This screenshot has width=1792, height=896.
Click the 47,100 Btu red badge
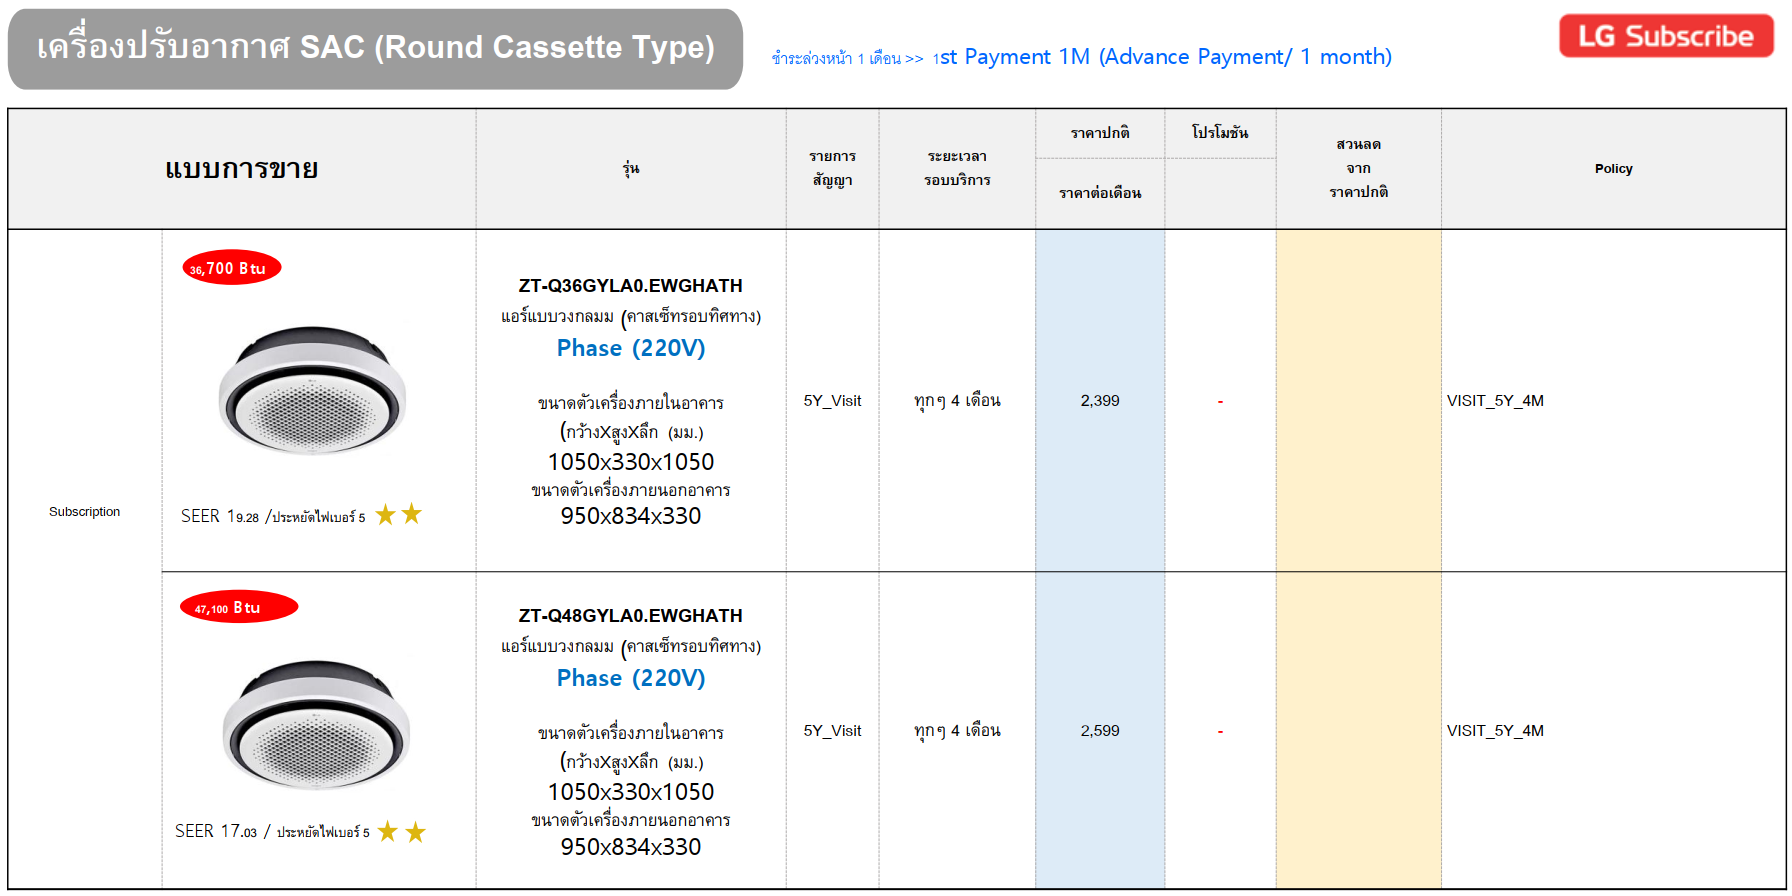tap(238, 607)
